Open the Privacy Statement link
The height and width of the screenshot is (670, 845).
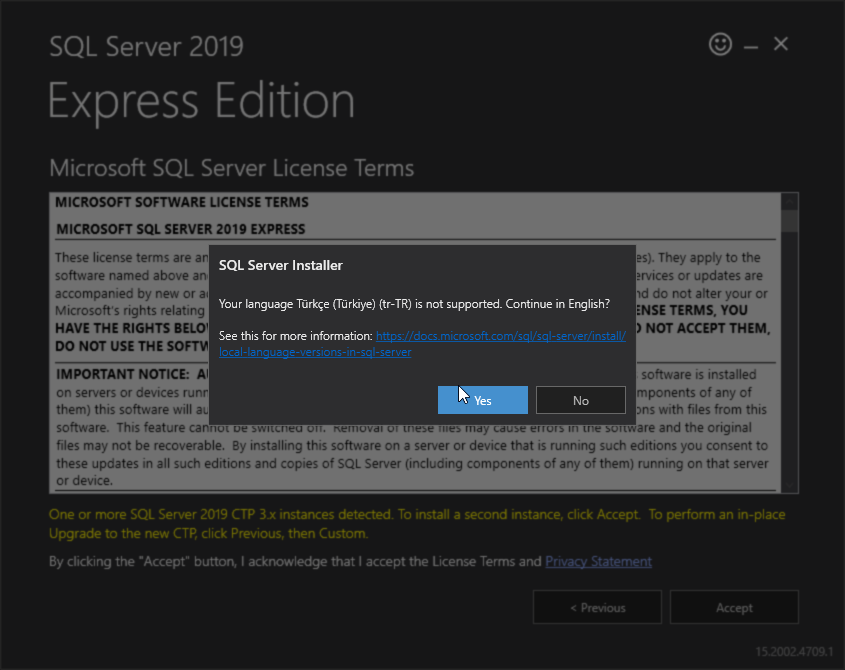[598, 561]
